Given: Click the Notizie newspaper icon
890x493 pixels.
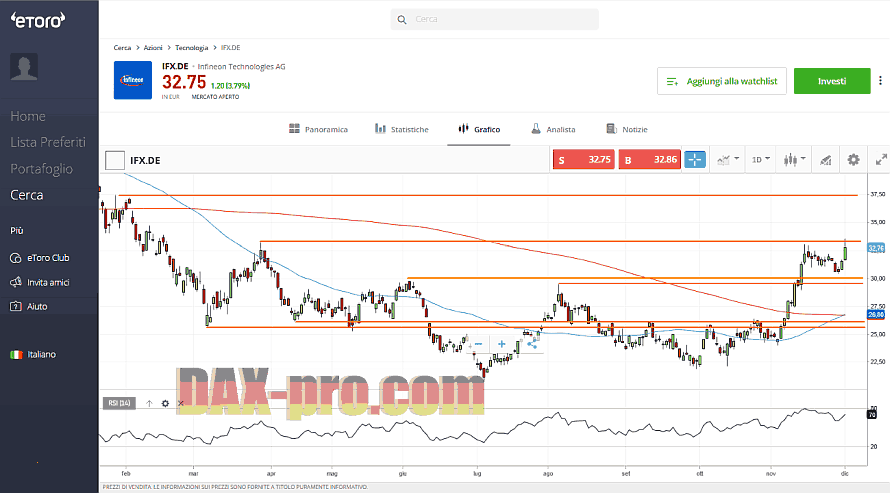Looking at the screenshot, I should tap(611, 129).
